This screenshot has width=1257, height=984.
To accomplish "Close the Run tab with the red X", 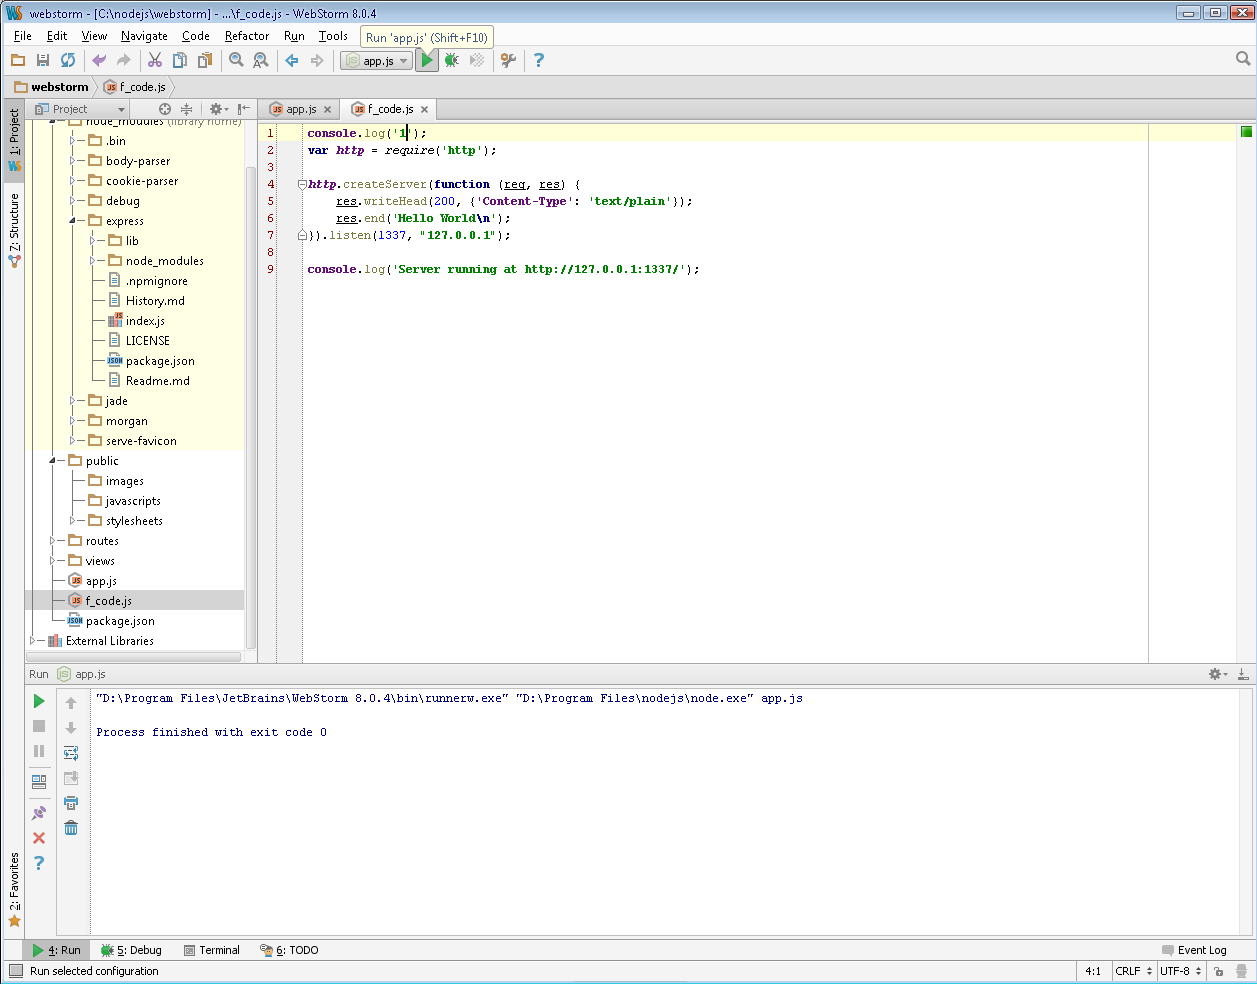I will [39, 838].
